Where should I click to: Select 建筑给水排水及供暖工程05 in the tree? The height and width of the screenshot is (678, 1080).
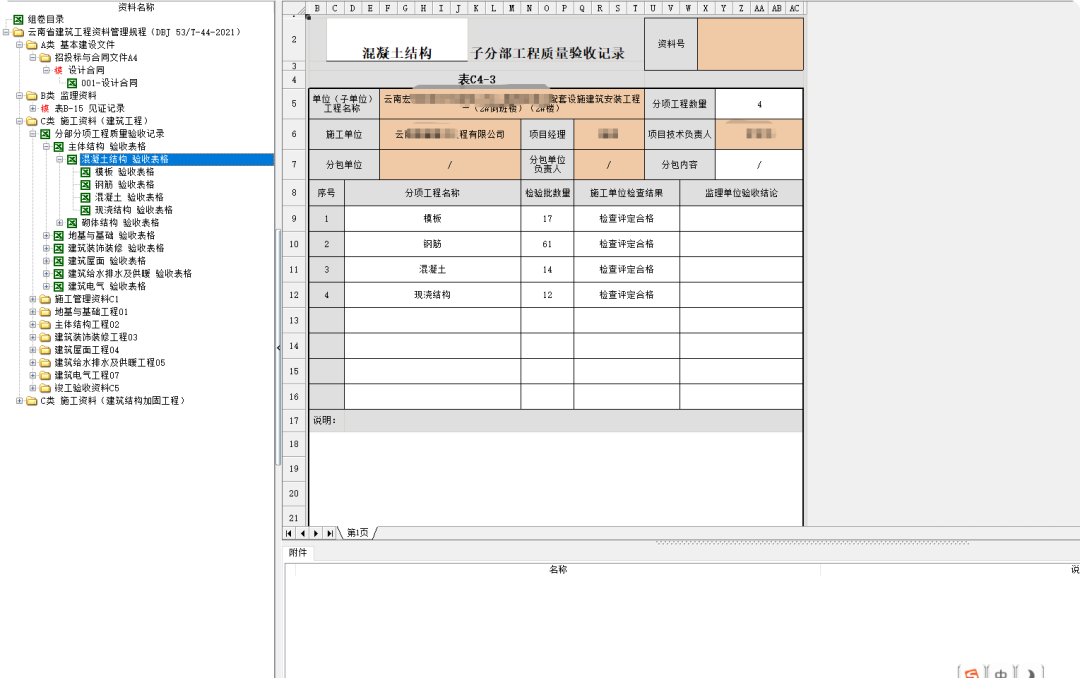click(x=110, y=363)
